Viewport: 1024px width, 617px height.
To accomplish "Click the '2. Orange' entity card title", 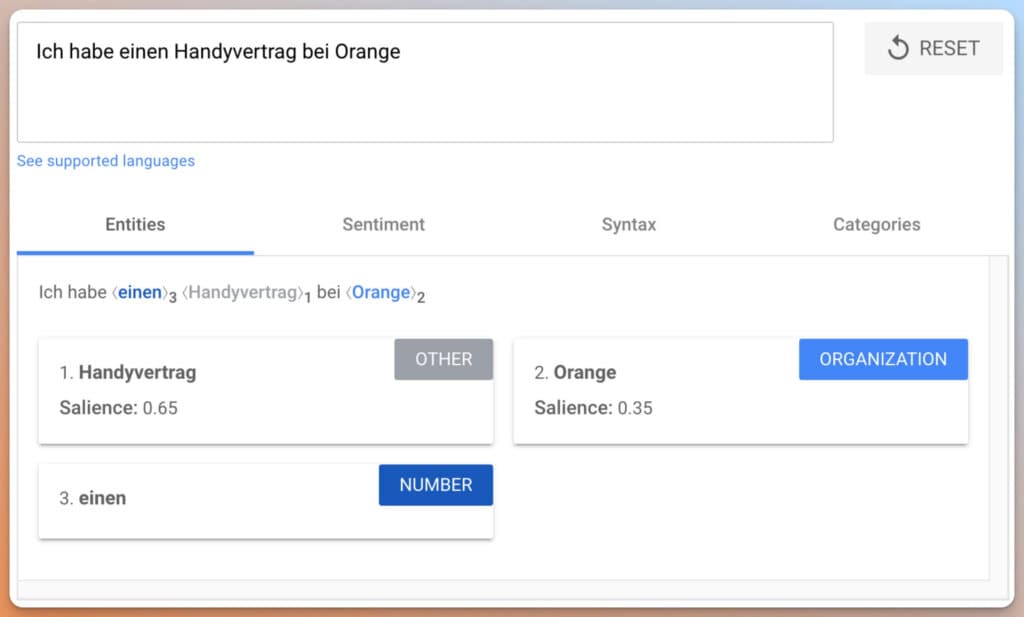I will pyautogui.click(x=575, y=373).
